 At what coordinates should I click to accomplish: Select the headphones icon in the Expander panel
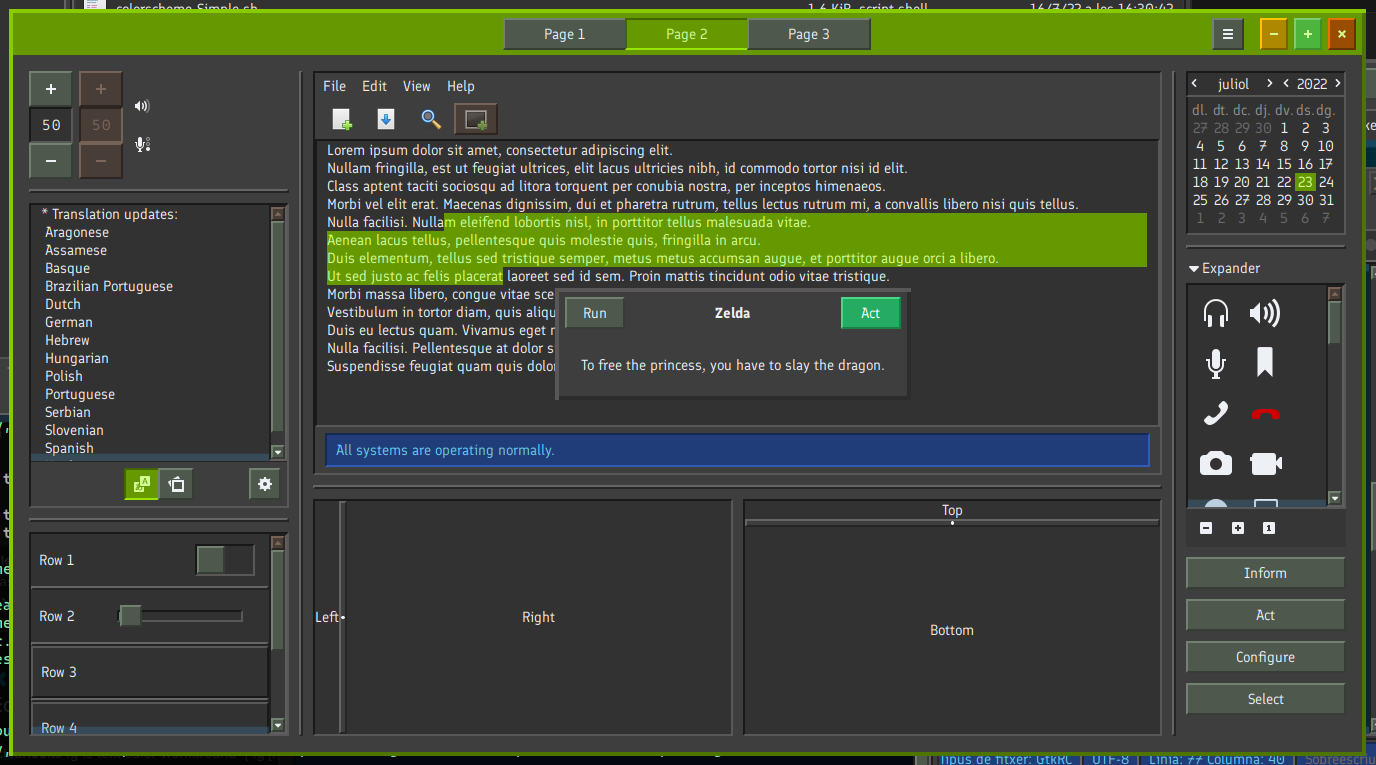tap(1215, 314)
